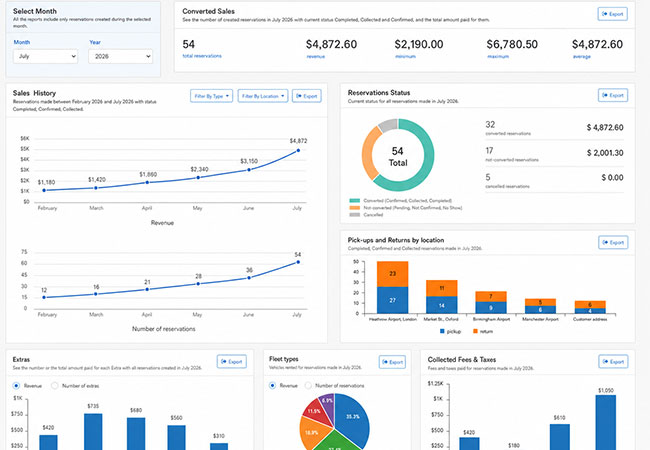Click the maximum link under $6,780.50
This screenshot has width=650, height=450.
(x=497, y=56)
